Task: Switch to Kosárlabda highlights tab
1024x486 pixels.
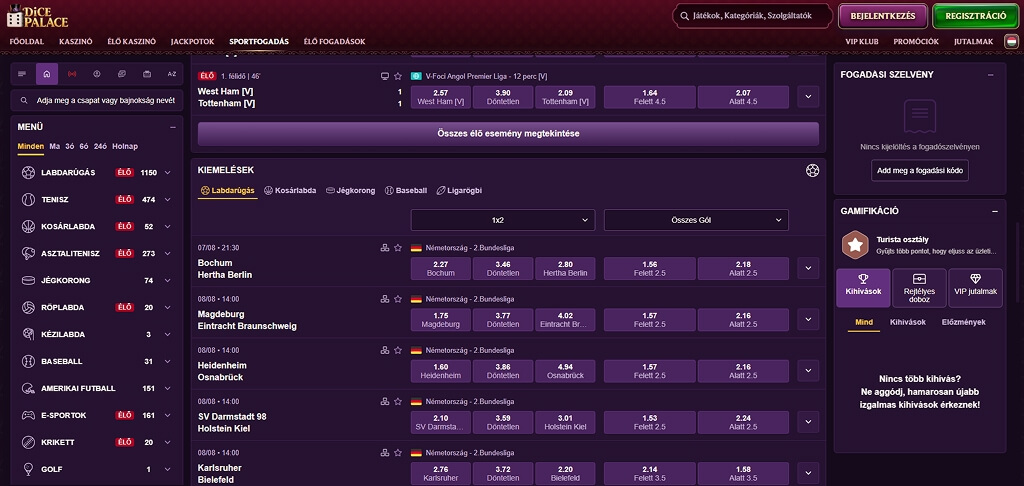Action: click(291, 191)
